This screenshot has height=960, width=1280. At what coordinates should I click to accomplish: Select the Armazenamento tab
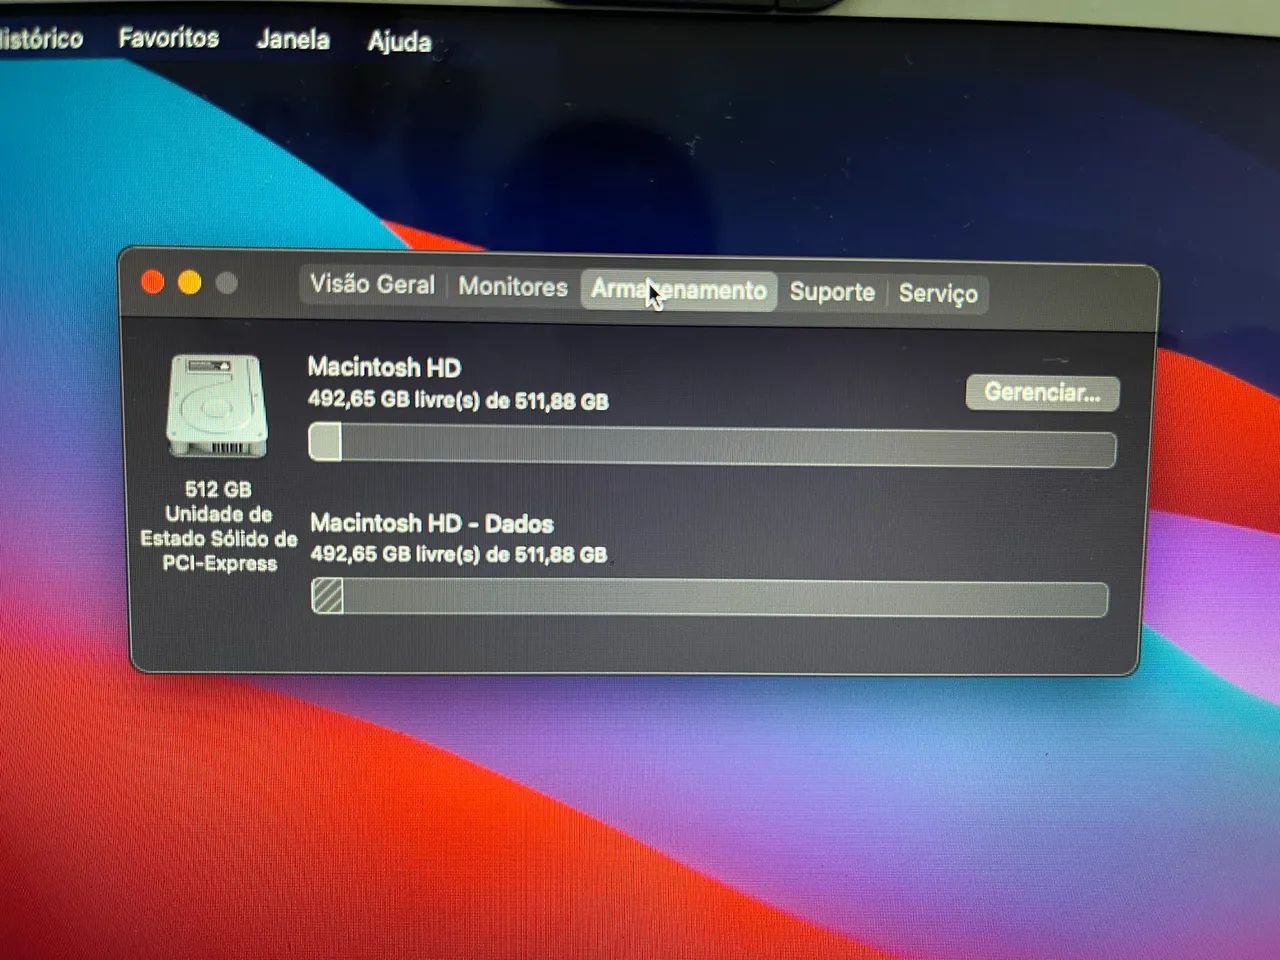point(679,290)
